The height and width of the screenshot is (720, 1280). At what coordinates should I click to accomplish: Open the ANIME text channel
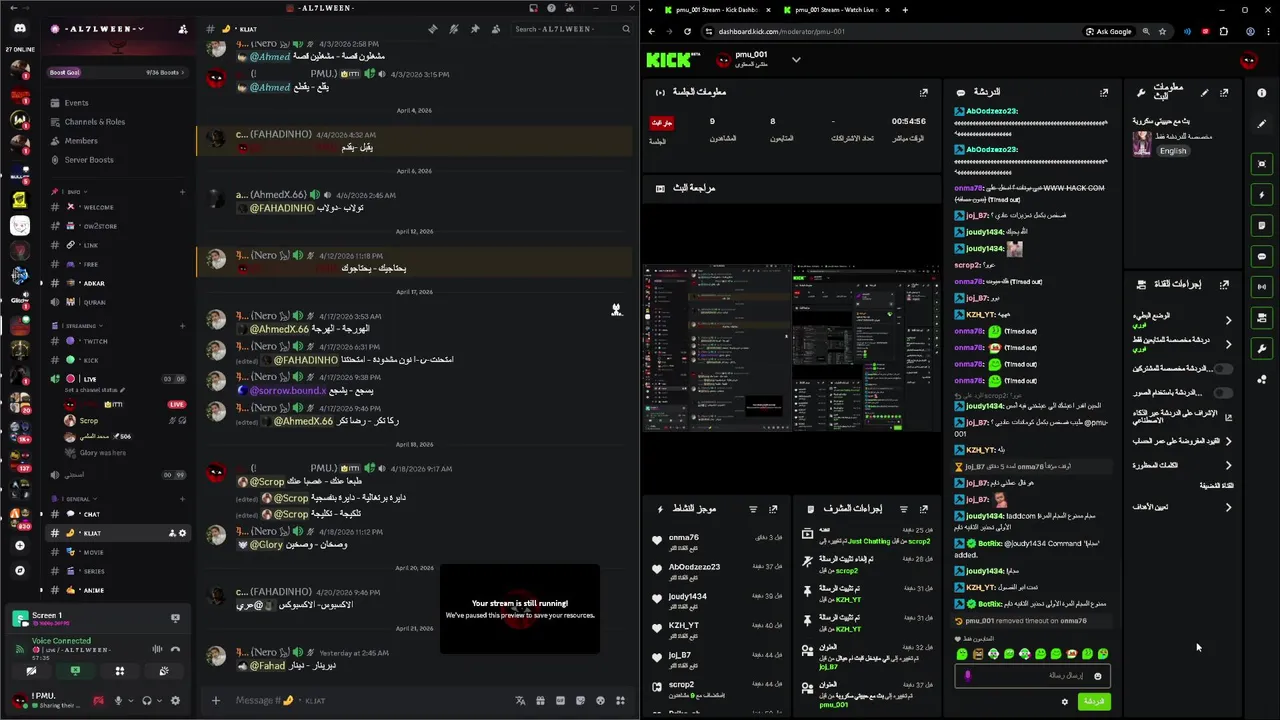coord(118,590)
